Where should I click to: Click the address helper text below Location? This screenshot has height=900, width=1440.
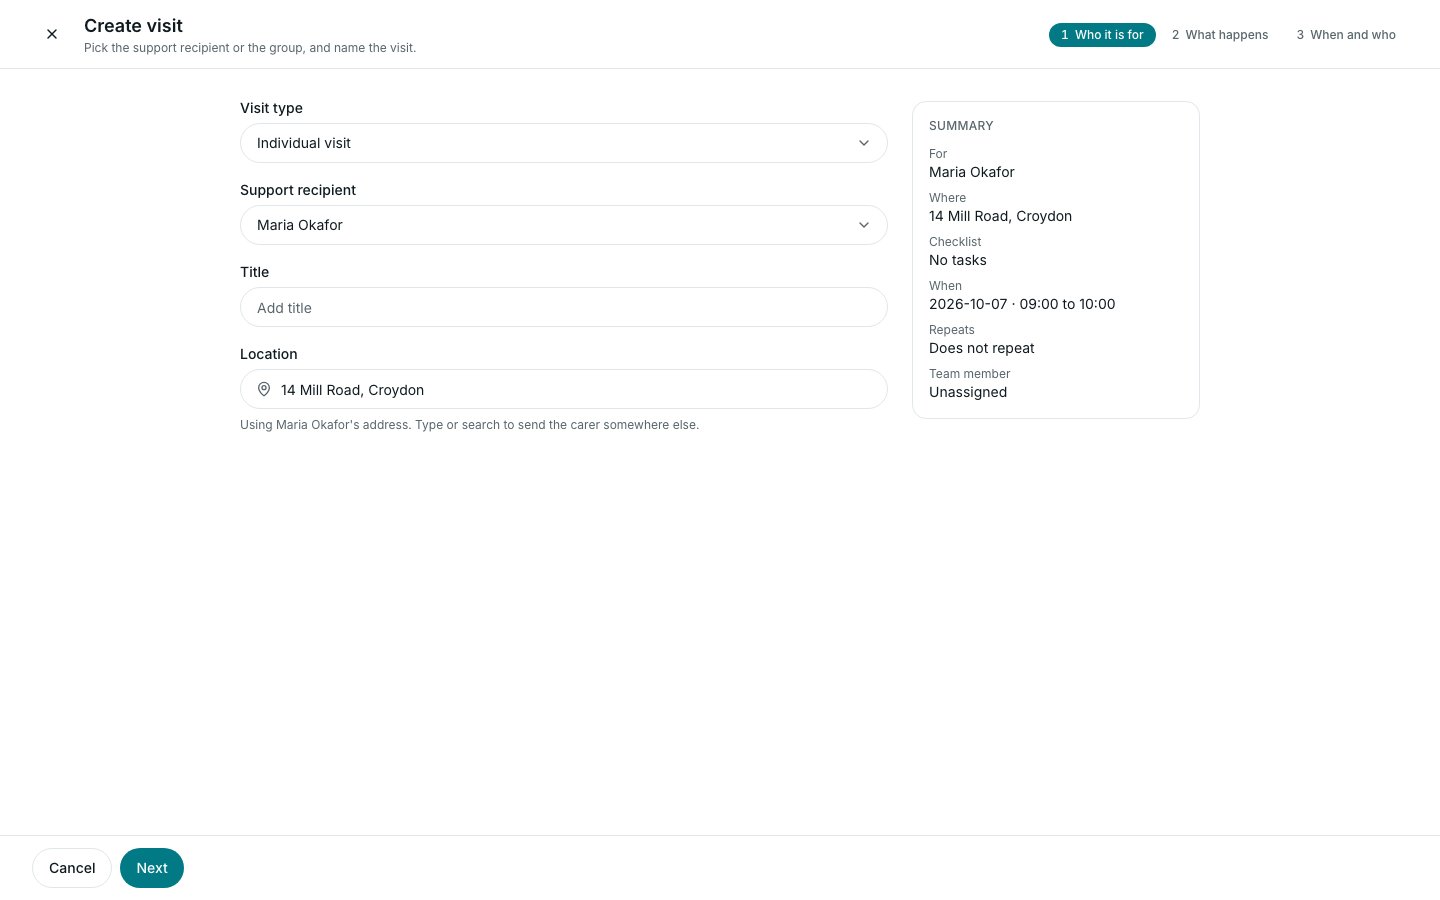[470, 425]
